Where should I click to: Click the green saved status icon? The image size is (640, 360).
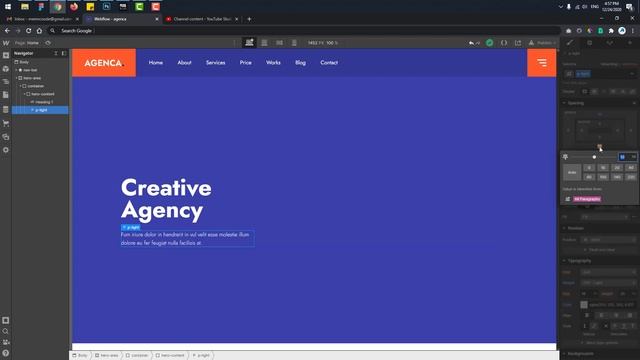489,43
